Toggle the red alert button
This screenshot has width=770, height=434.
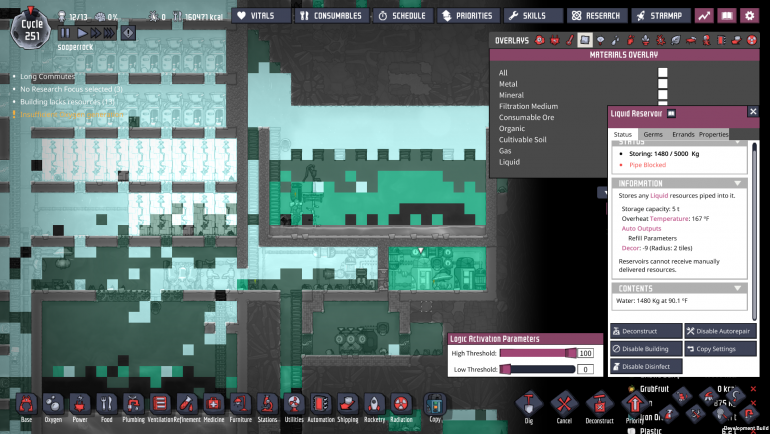(128, 33)
